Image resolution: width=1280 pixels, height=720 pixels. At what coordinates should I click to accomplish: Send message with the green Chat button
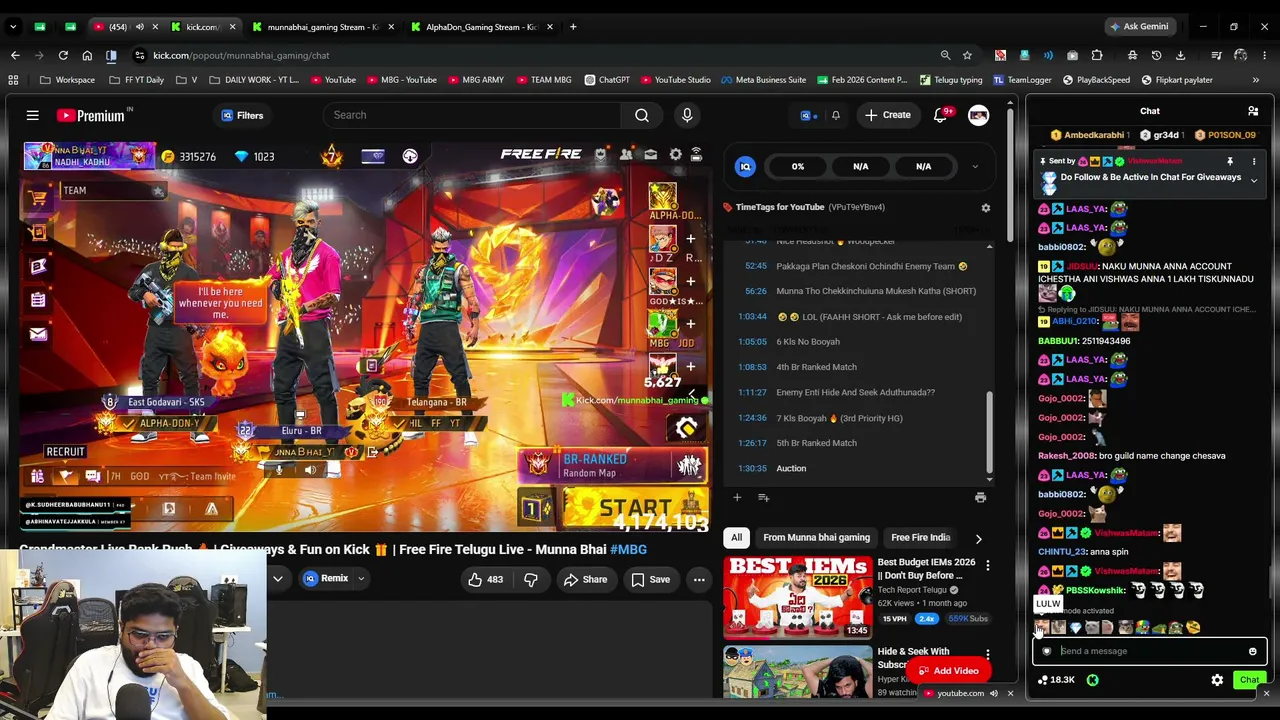(1249, 680)
